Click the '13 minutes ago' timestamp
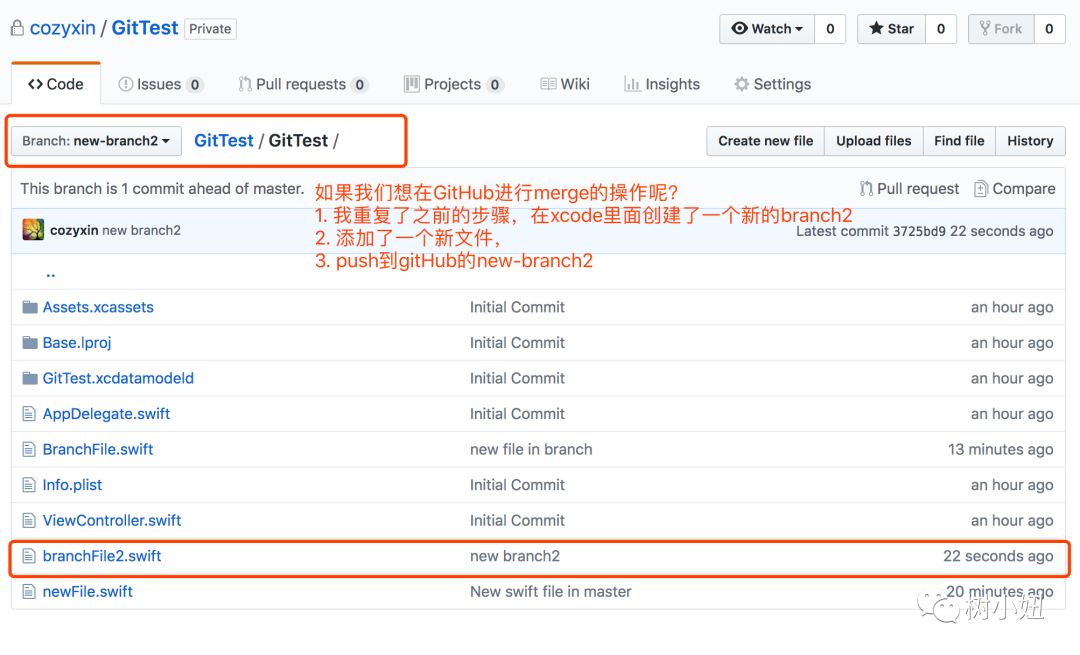Viewport: 1080px width, 655px height. [x=1001, y=450]
